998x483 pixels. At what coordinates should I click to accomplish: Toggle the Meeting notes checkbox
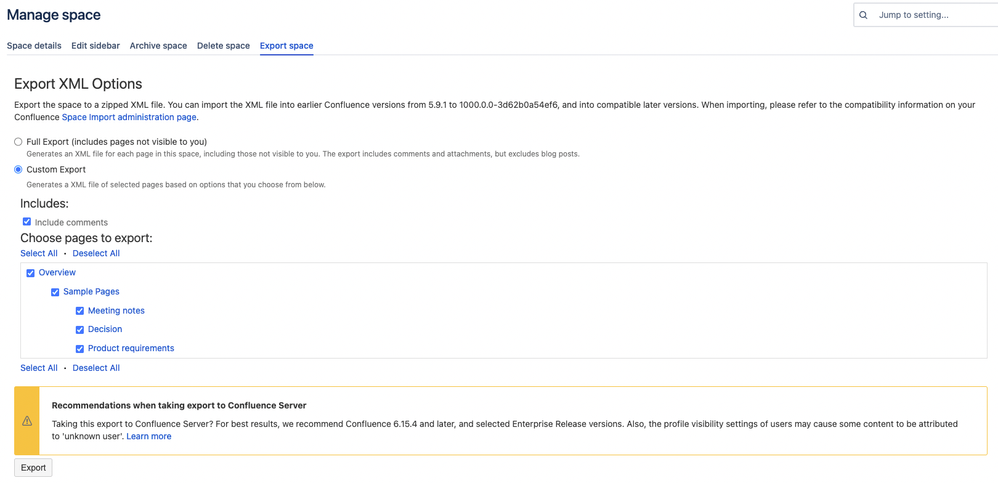point(80,311)
